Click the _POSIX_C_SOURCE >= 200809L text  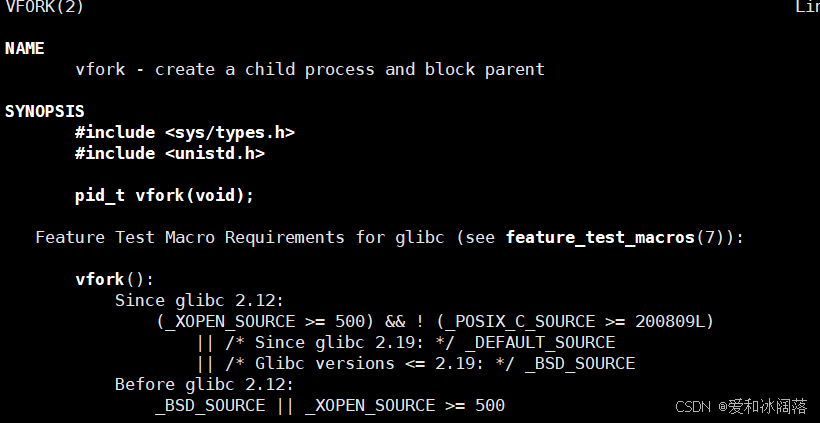[x=575, y=322]
